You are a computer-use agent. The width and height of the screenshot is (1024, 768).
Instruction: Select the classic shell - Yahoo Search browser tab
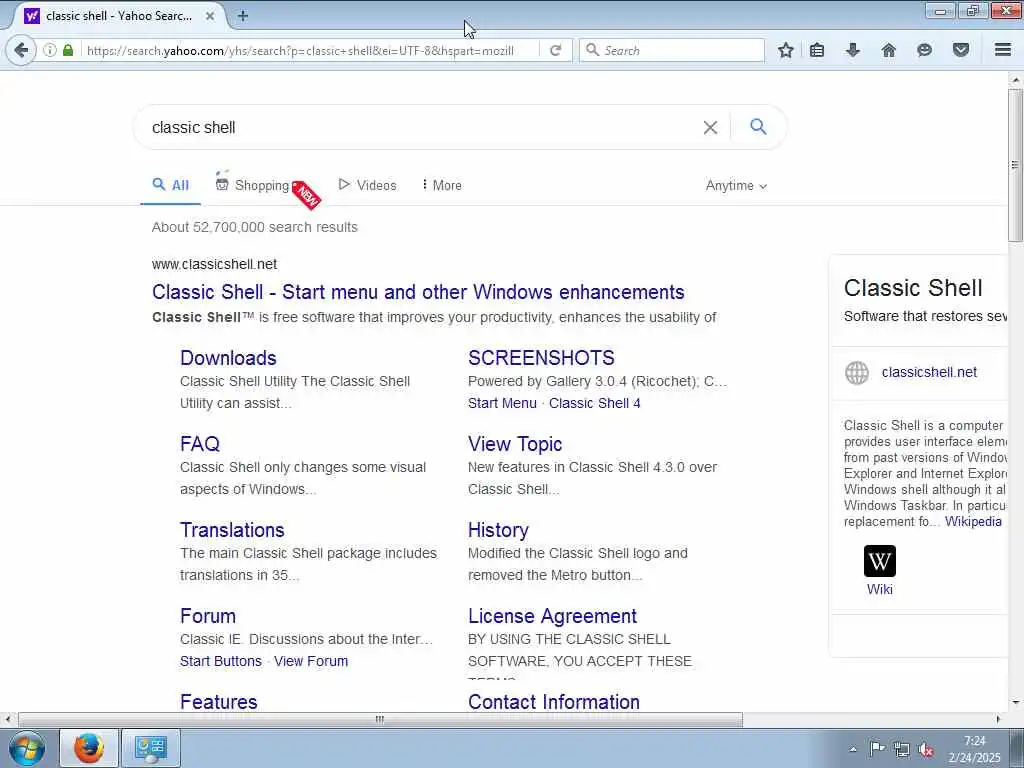click(118, 16)
